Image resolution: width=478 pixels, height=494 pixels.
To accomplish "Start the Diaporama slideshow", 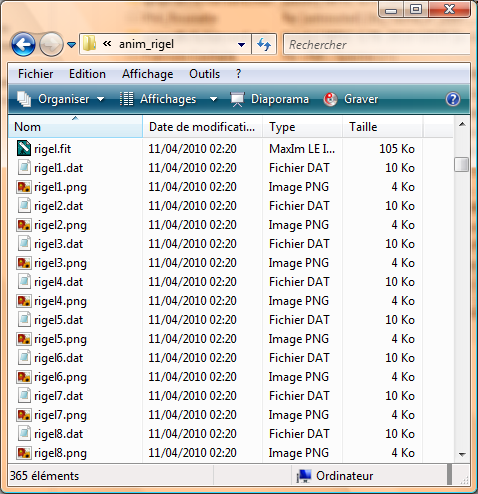I will 270,99.
